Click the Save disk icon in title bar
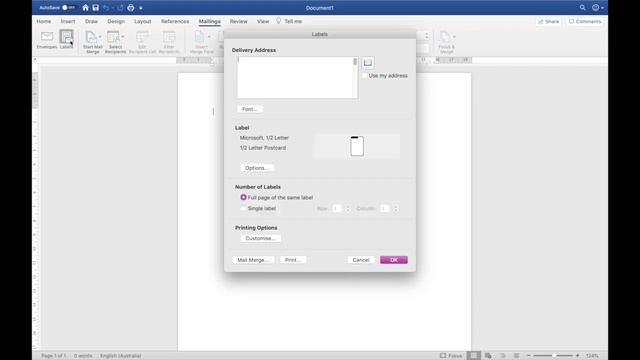This screenshot has height=360, width=640. coord(96,8)
